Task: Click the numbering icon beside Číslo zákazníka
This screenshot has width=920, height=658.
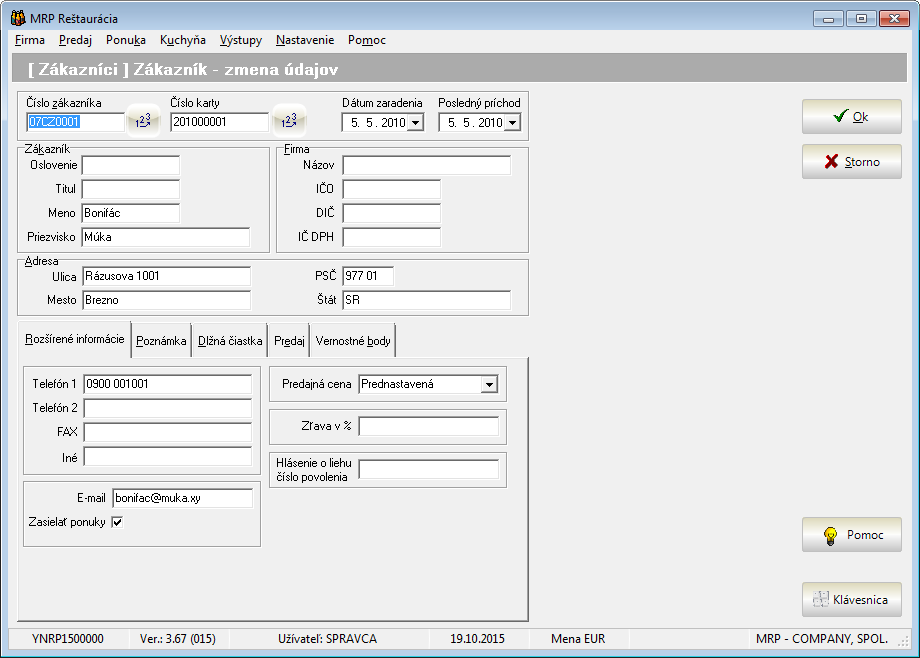Action: tap(144, 122)
